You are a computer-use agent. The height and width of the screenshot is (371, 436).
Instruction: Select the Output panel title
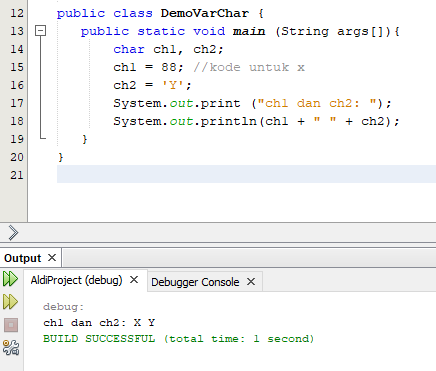pyautogui.click(x=22, y=258)
